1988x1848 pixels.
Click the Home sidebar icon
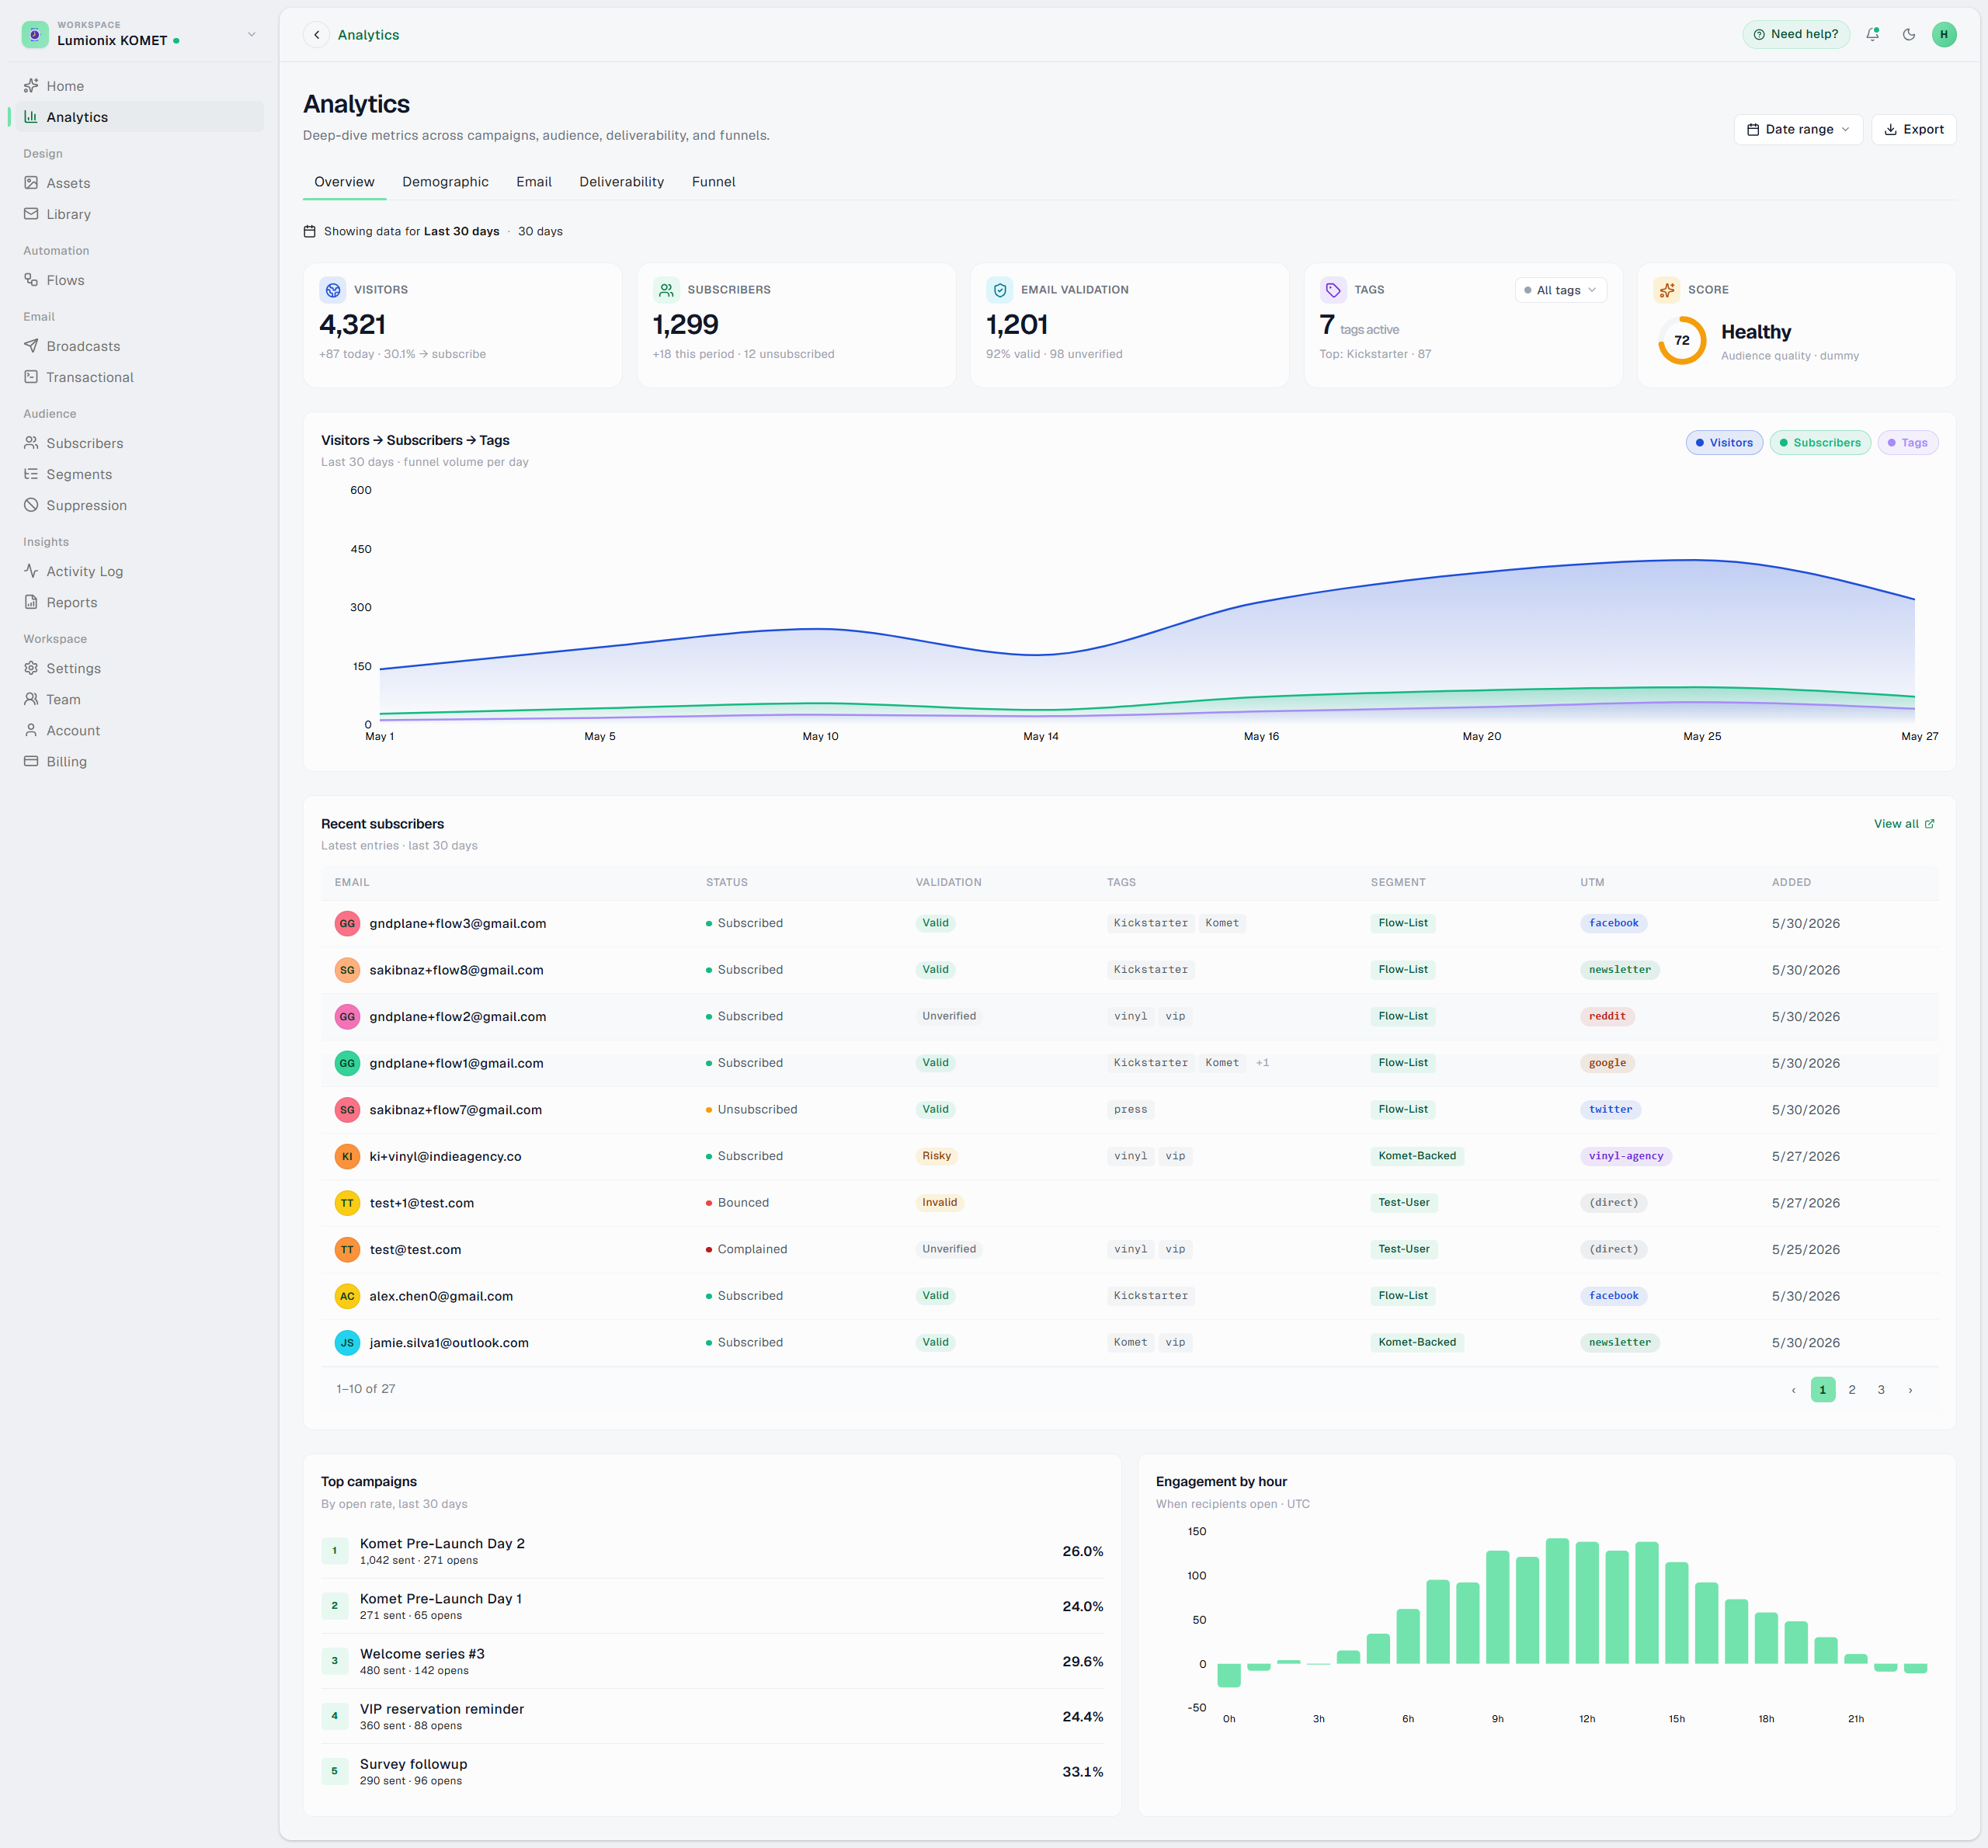[31, 86]
